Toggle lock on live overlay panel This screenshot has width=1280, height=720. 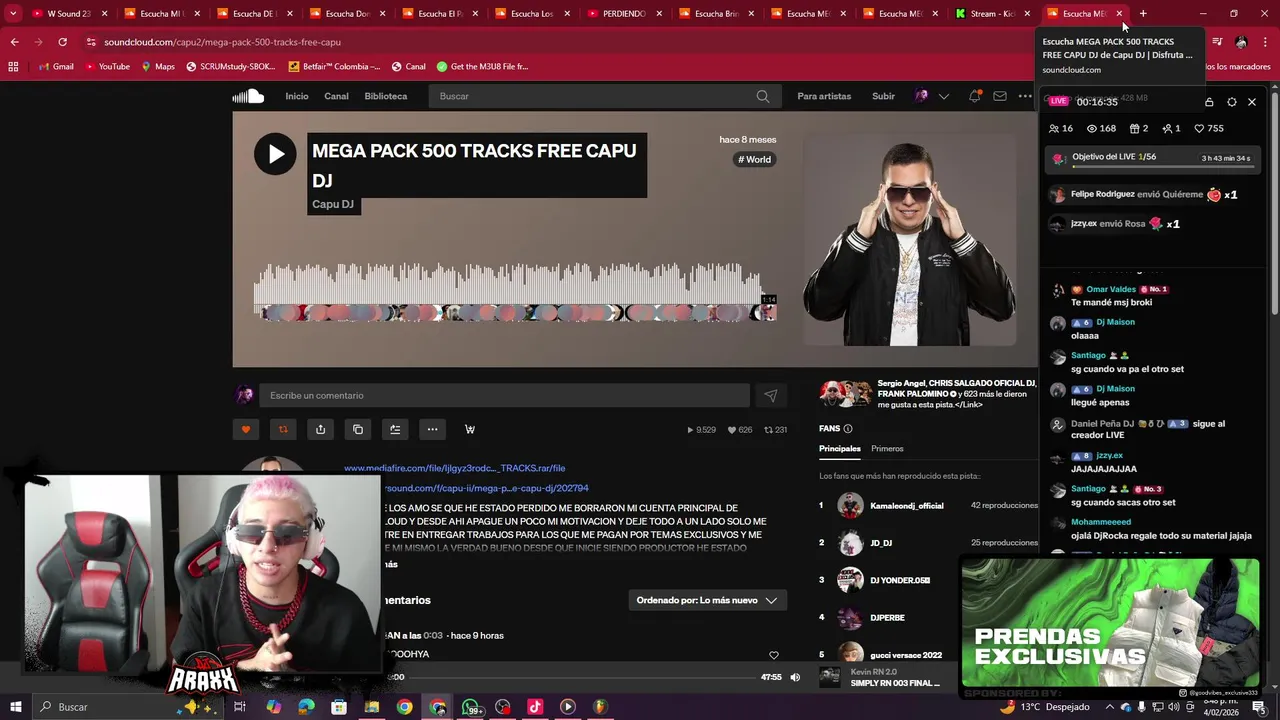[1209, 102]
